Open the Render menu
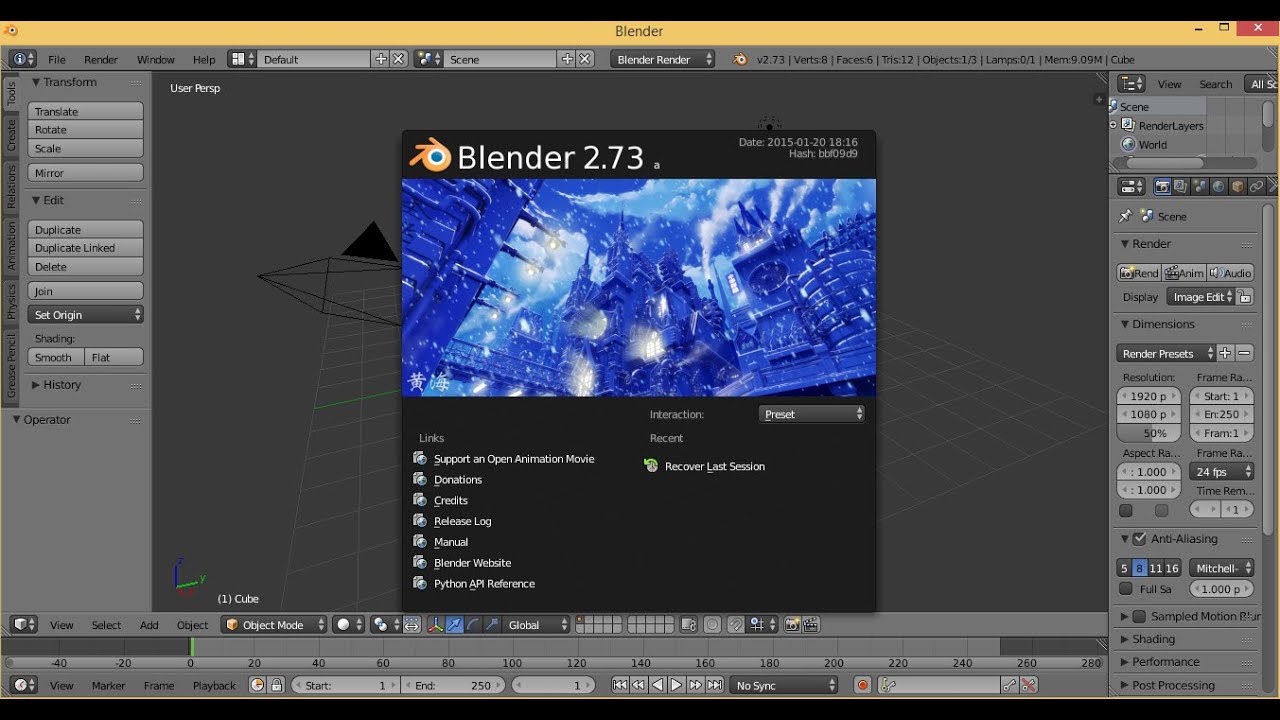 101,60
